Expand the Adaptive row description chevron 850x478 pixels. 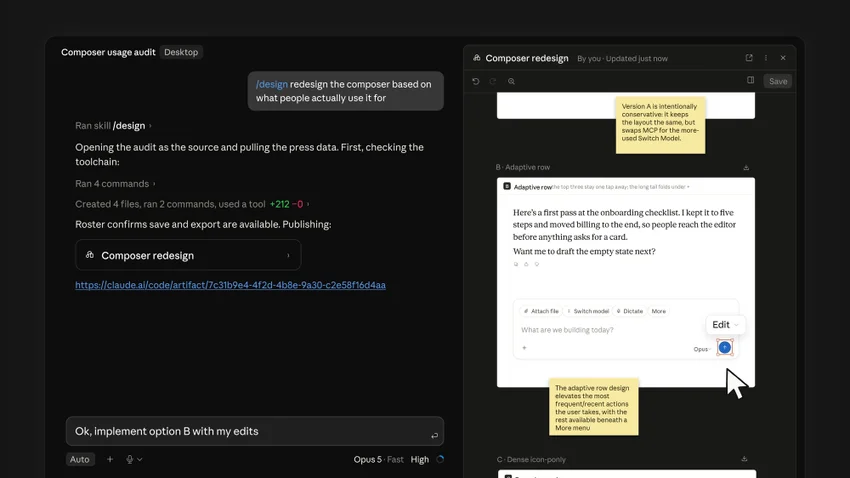tap(688, 187)
